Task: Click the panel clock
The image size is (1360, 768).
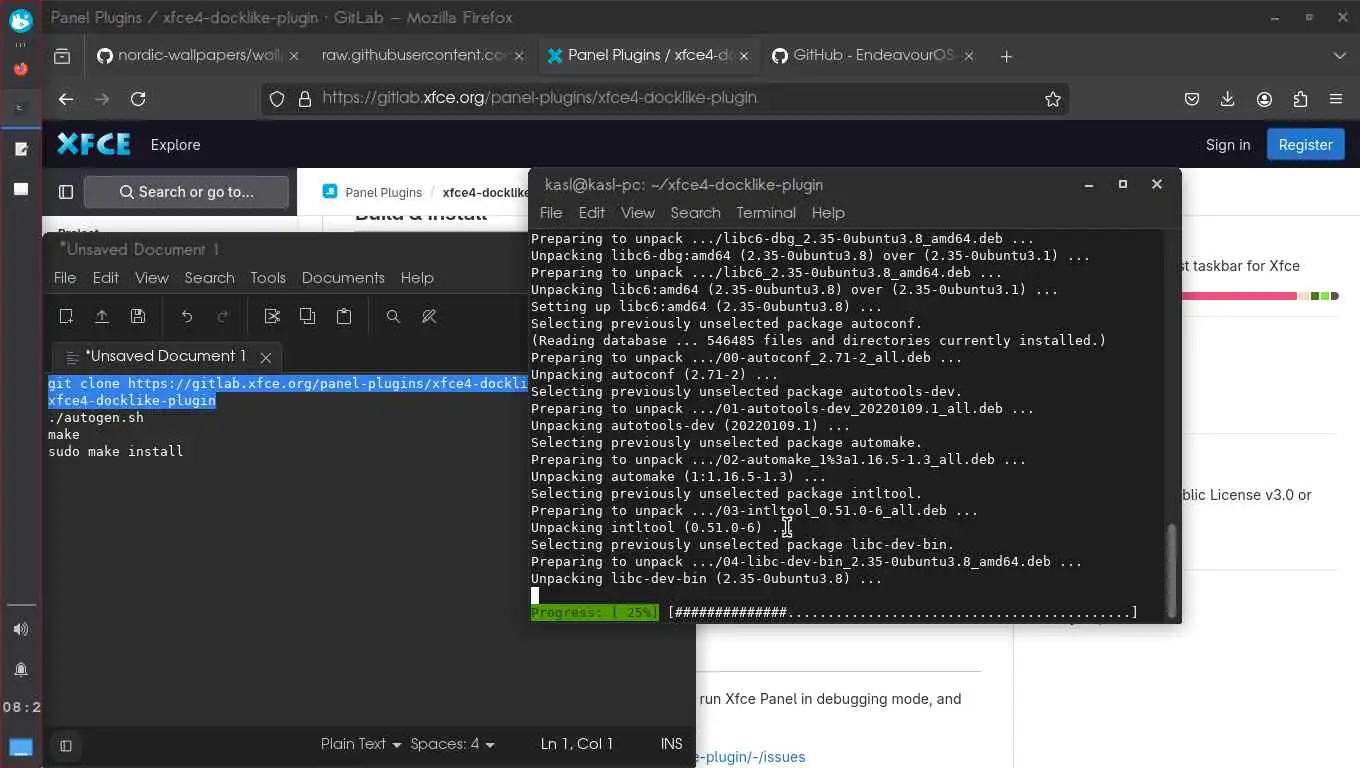Action: (x=21, y=707)
